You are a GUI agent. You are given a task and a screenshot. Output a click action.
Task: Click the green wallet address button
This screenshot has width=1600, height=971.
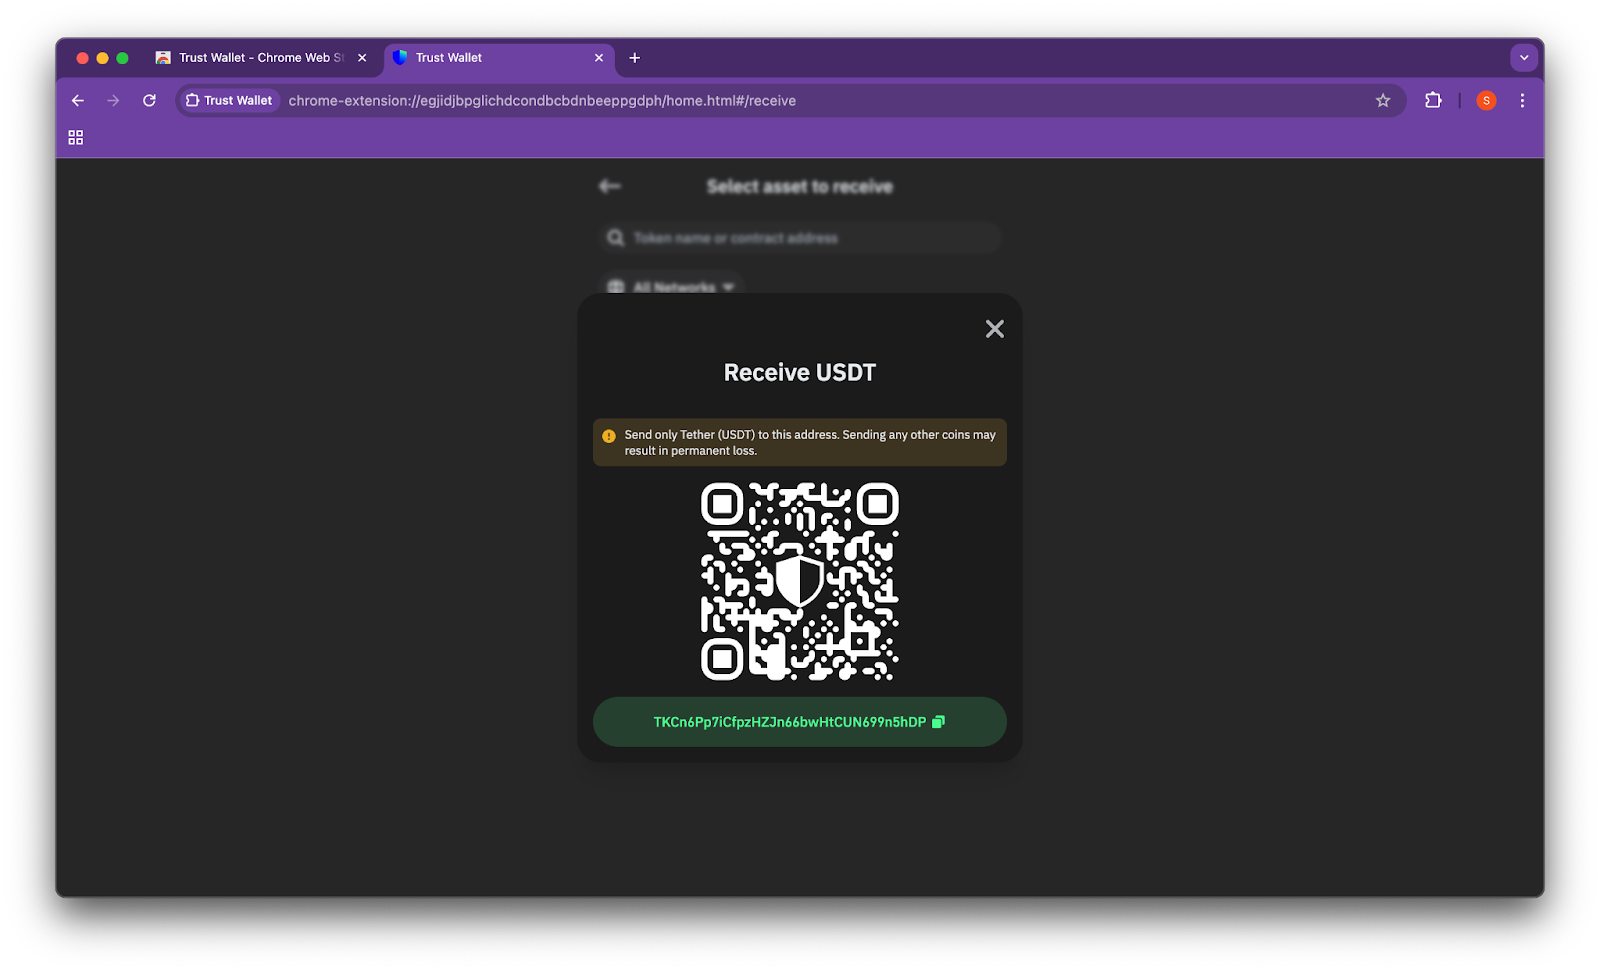click(x=799, y=722)
